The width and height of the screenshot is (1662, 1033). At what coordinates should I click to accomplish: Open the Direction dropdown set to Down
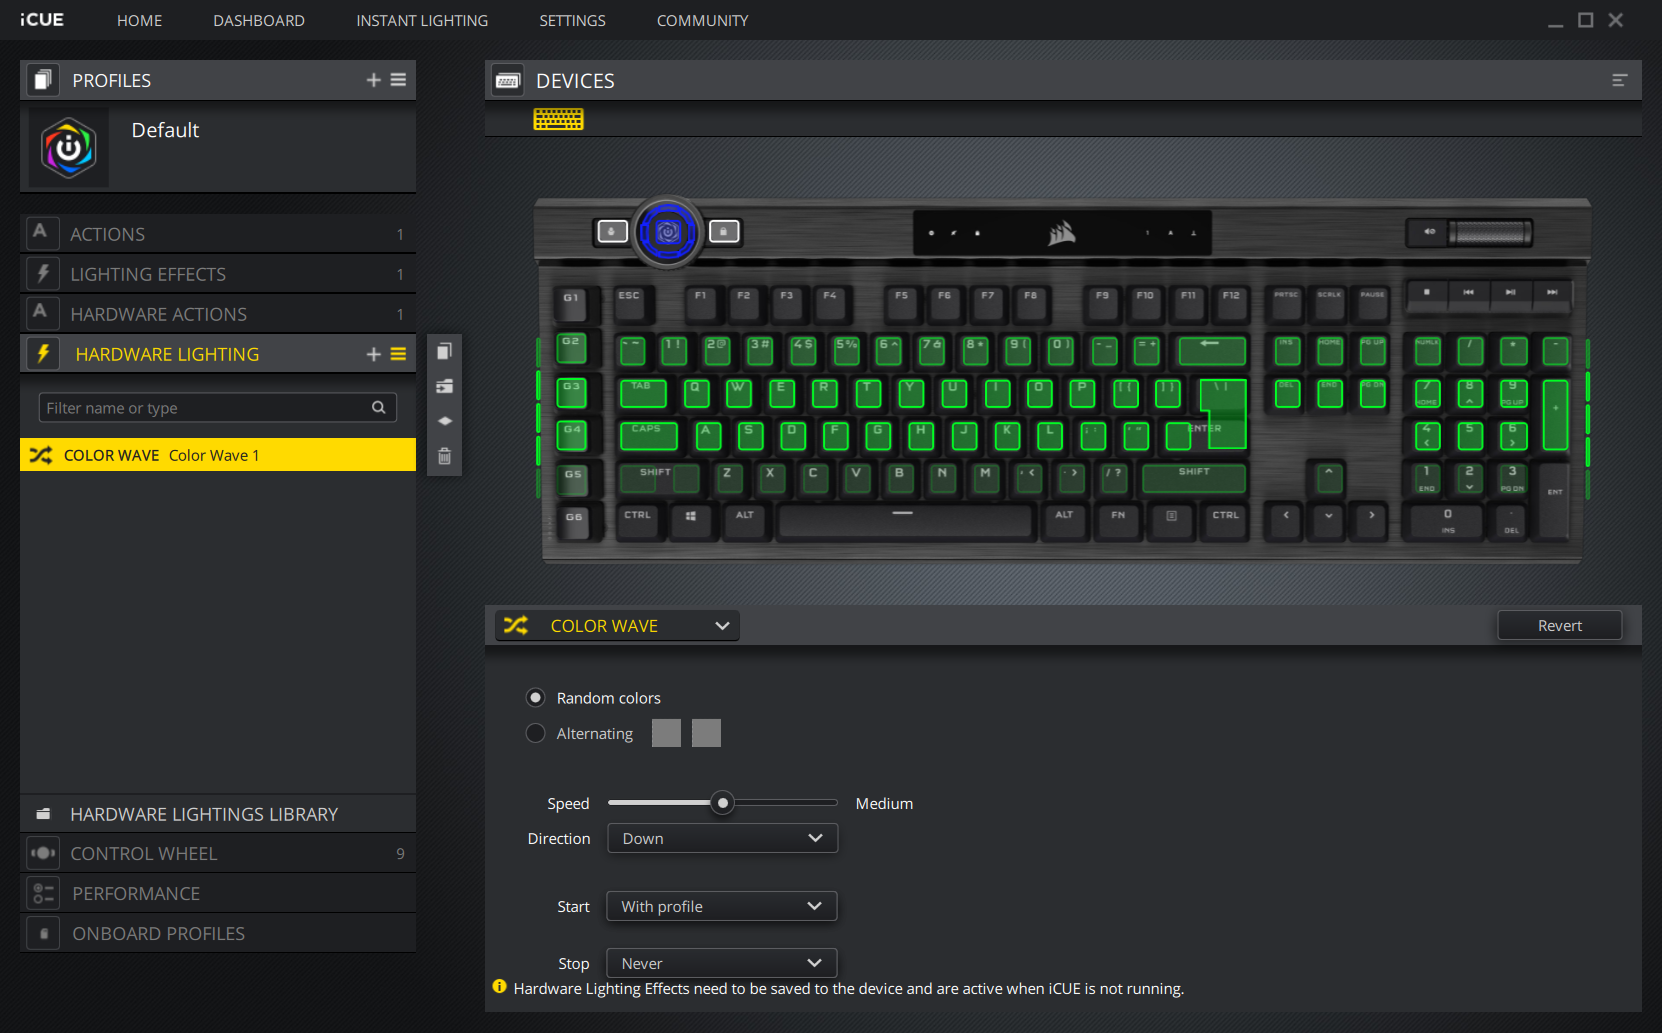click(722, 838)
